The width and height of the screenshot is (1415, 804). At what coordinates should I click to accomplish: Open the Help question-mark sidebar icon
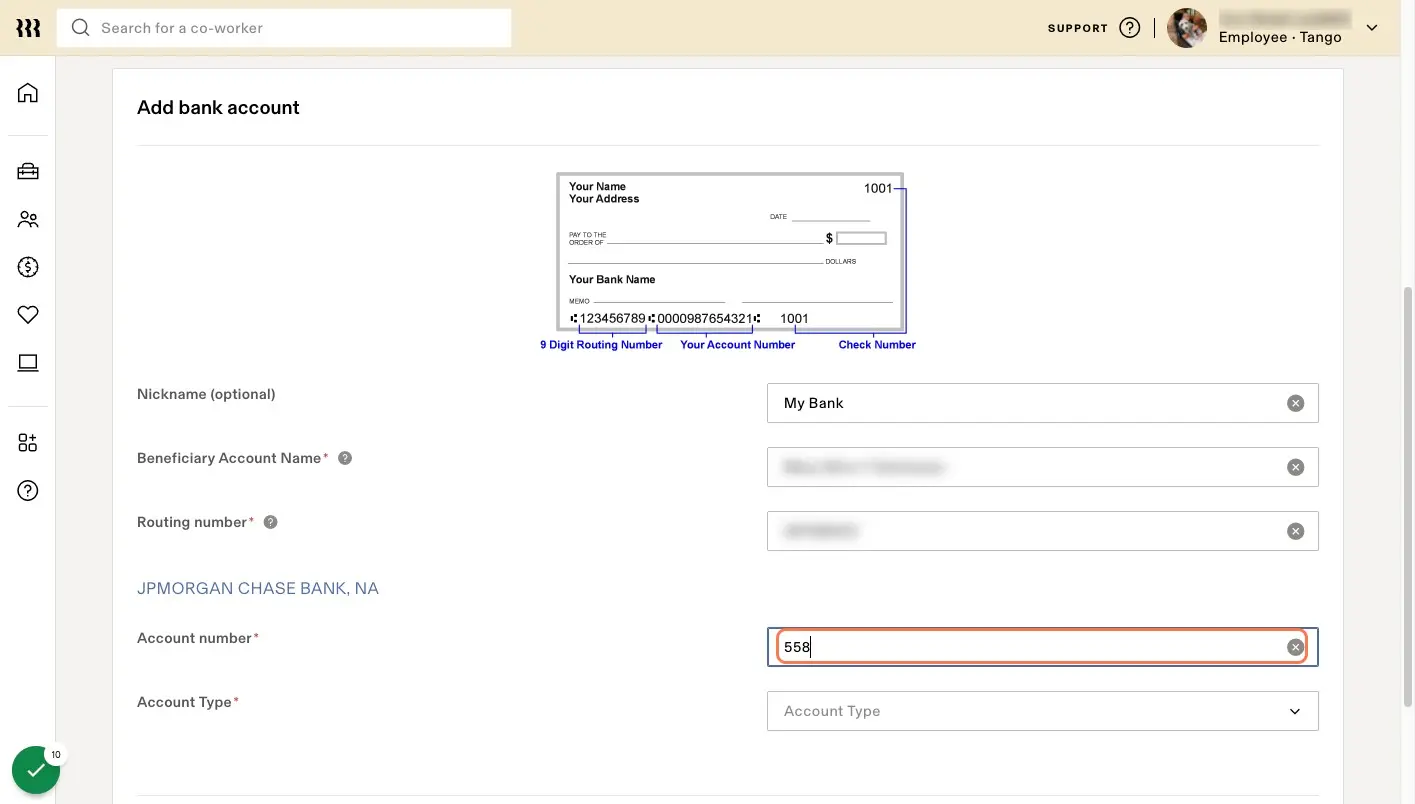pyautogui.click(x=28, y=491)
